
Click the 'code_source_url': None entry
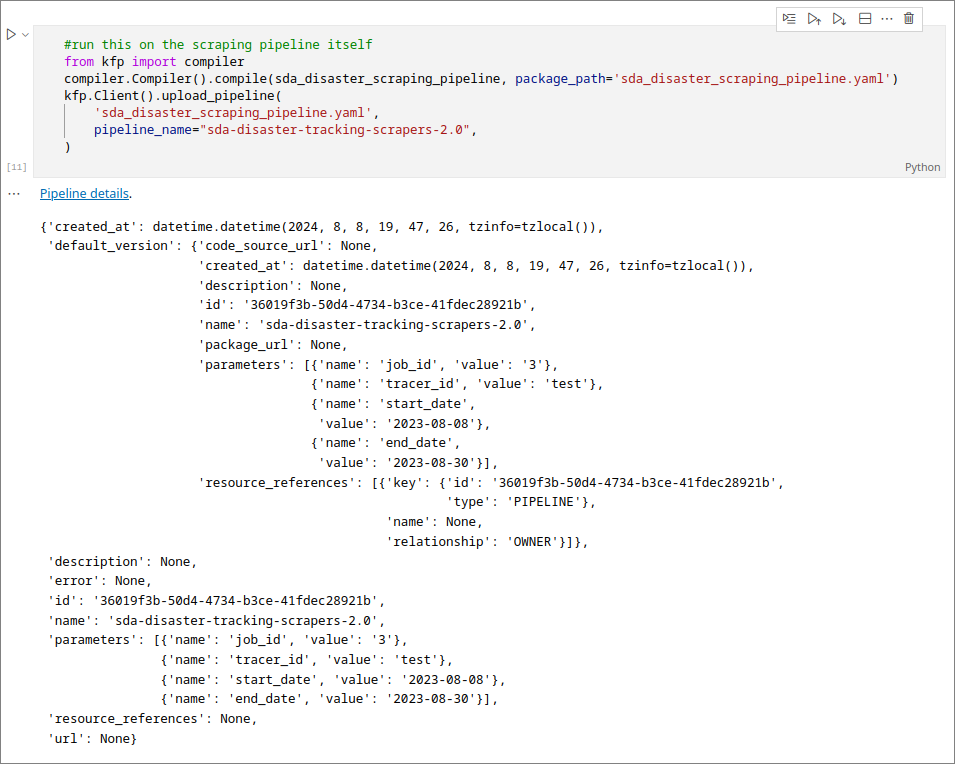click(x=287, y=246)
